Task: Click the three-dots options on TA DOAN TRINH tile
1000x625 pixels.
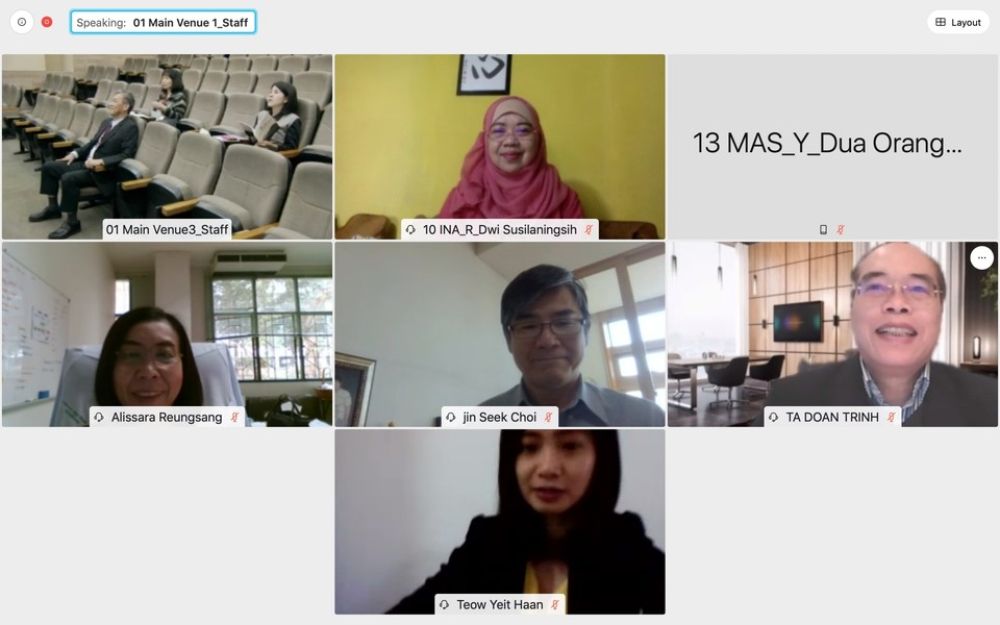Action: (x=982, y=258)
